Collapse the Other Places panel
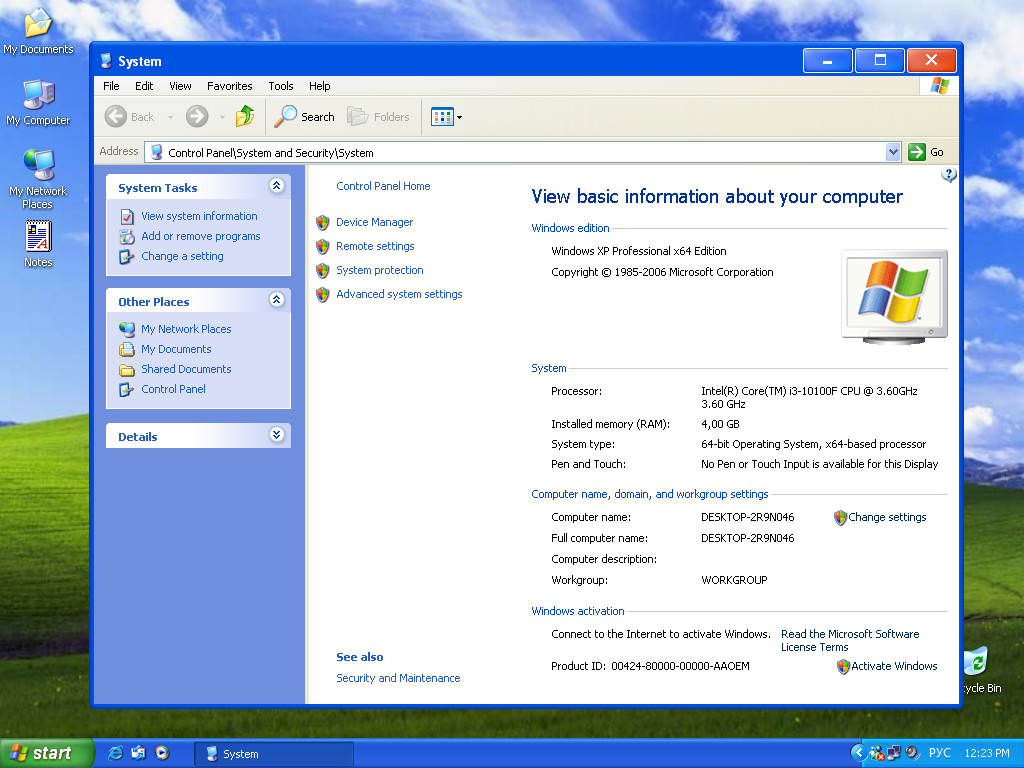 click(x=276, y=300)
